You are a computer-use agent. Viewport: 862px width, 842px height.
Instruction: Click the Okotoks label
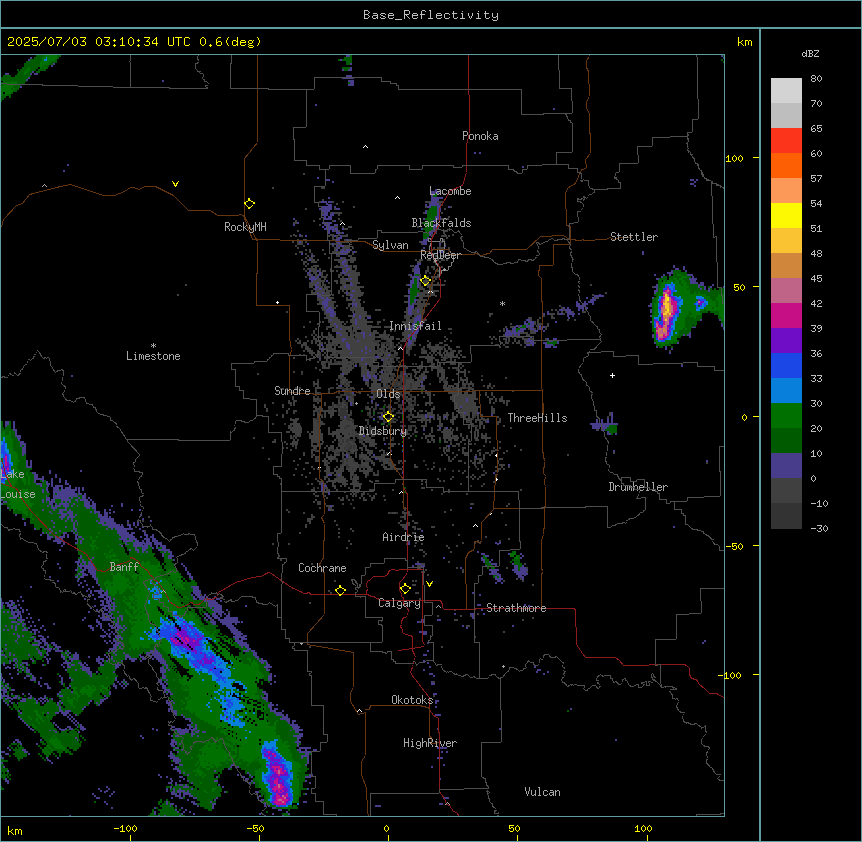click(x=412, y=700)
